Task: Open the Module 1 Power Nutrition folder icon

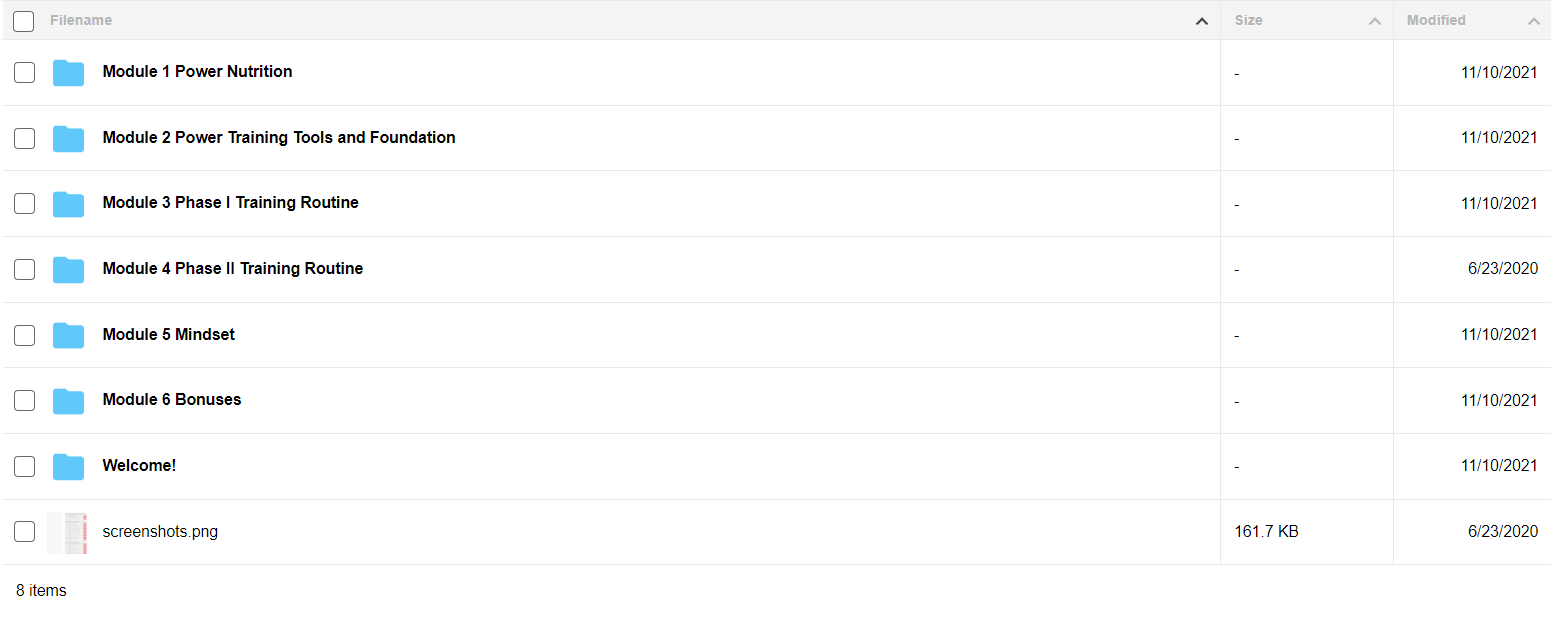Action: pyautogui.click(x=68, y=72)
